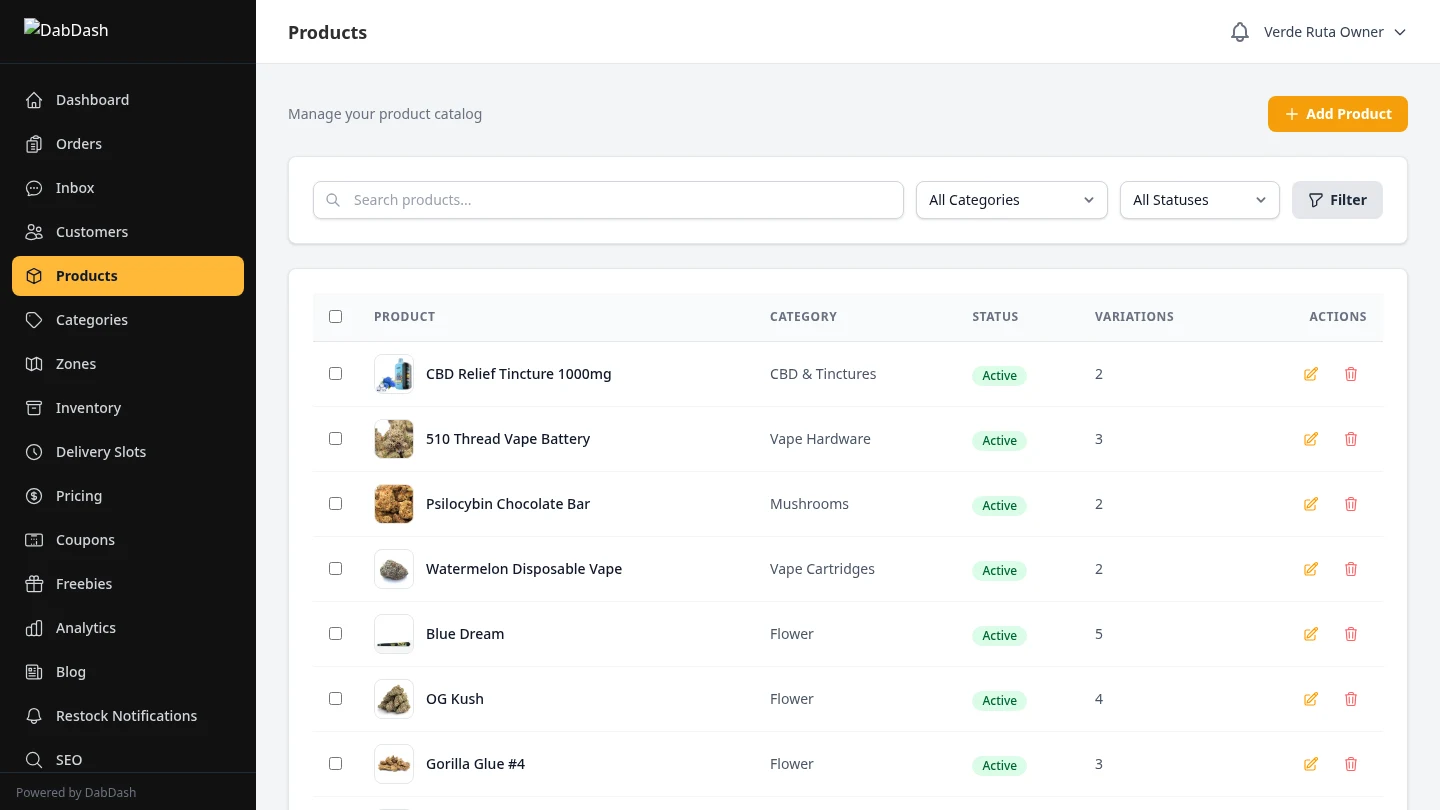Click edit icon for Blue Dream
Viewport: 1440px width, 810px height.
click(x=1311, y=634)
